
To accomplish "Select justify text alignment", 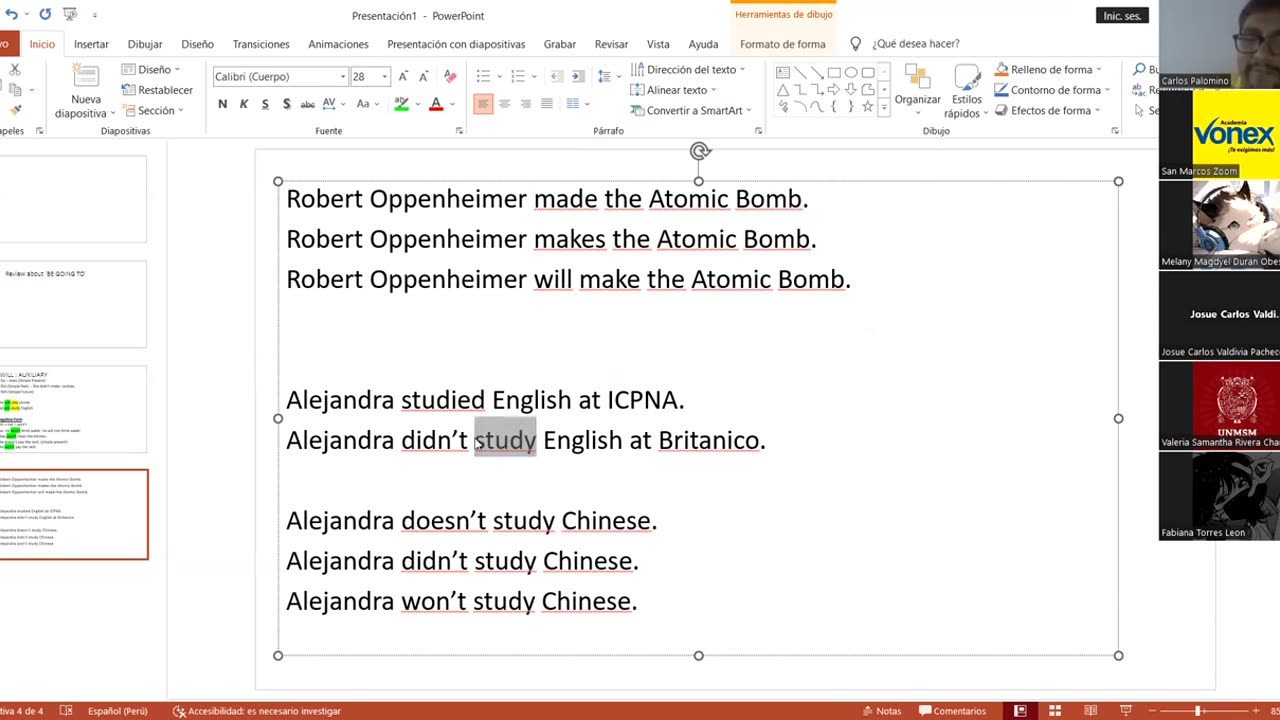I will (x=547, y=104).
